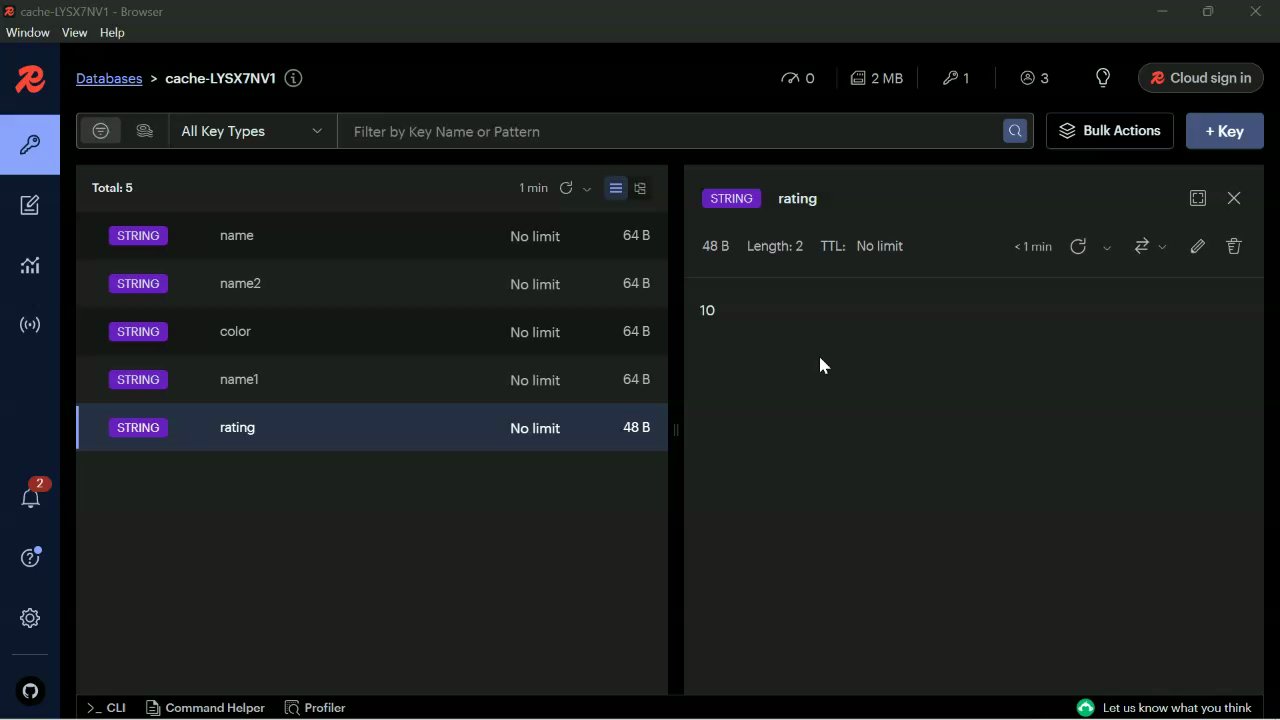
Task: Open the All Key Types dropdown
Action: [252, 131]
